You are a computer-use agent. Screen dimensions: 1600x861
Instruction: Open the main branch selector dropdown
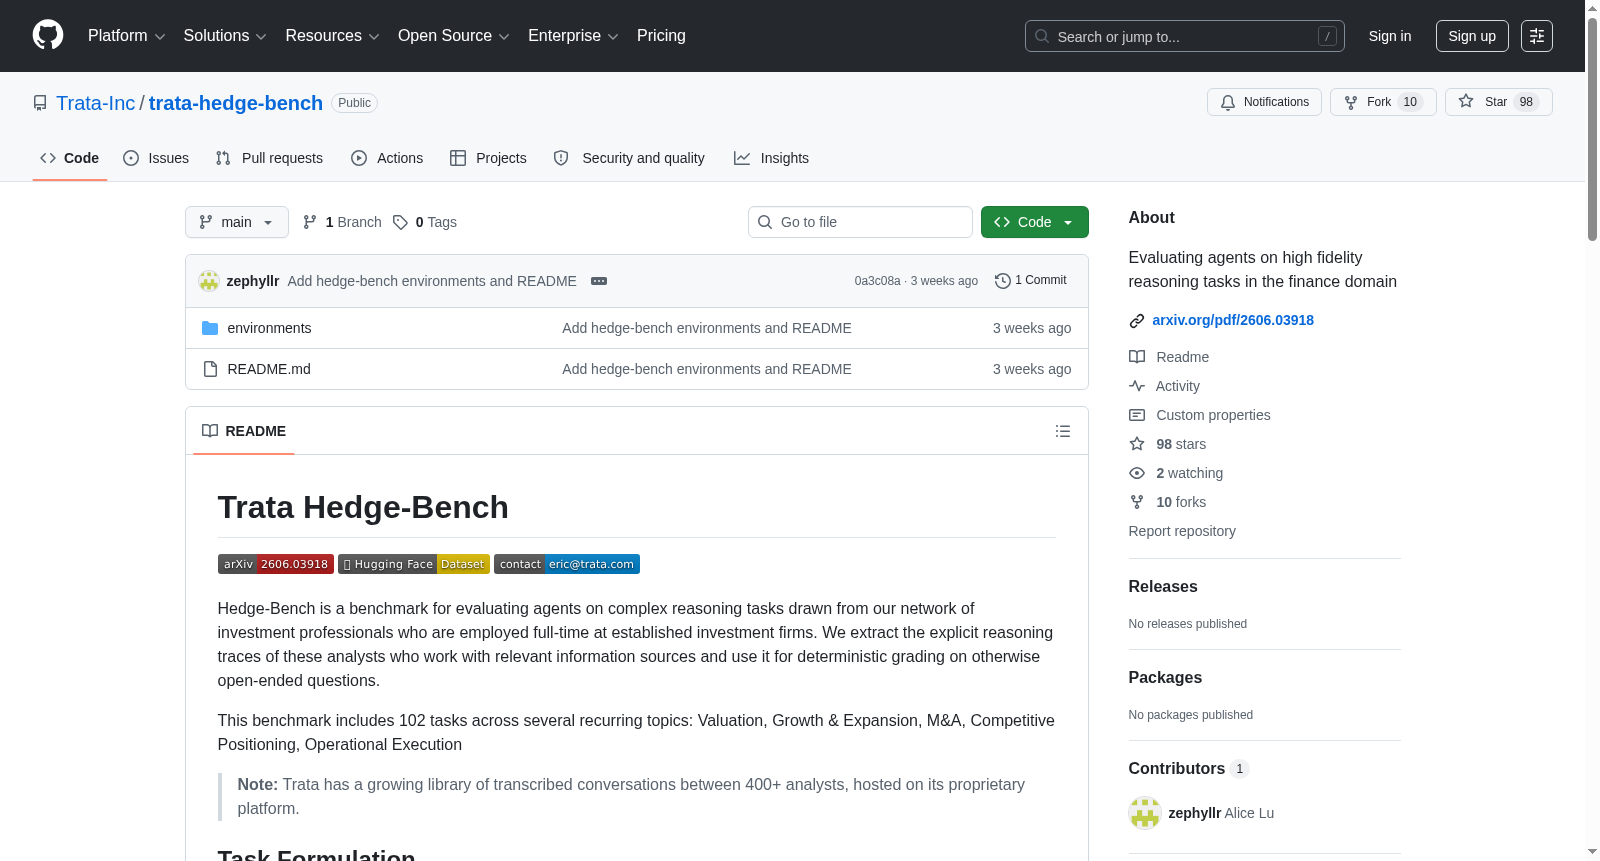click(x=237, y=222)
